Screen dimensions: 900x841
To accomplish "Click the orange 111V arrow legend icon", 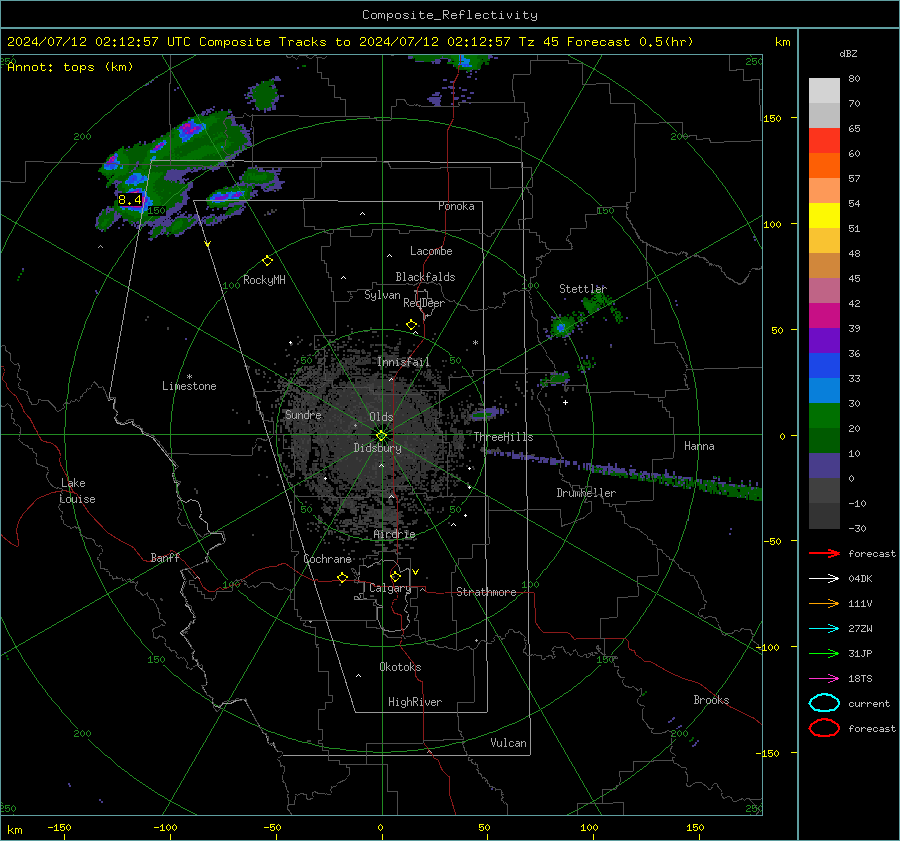I will coord(824,603).
